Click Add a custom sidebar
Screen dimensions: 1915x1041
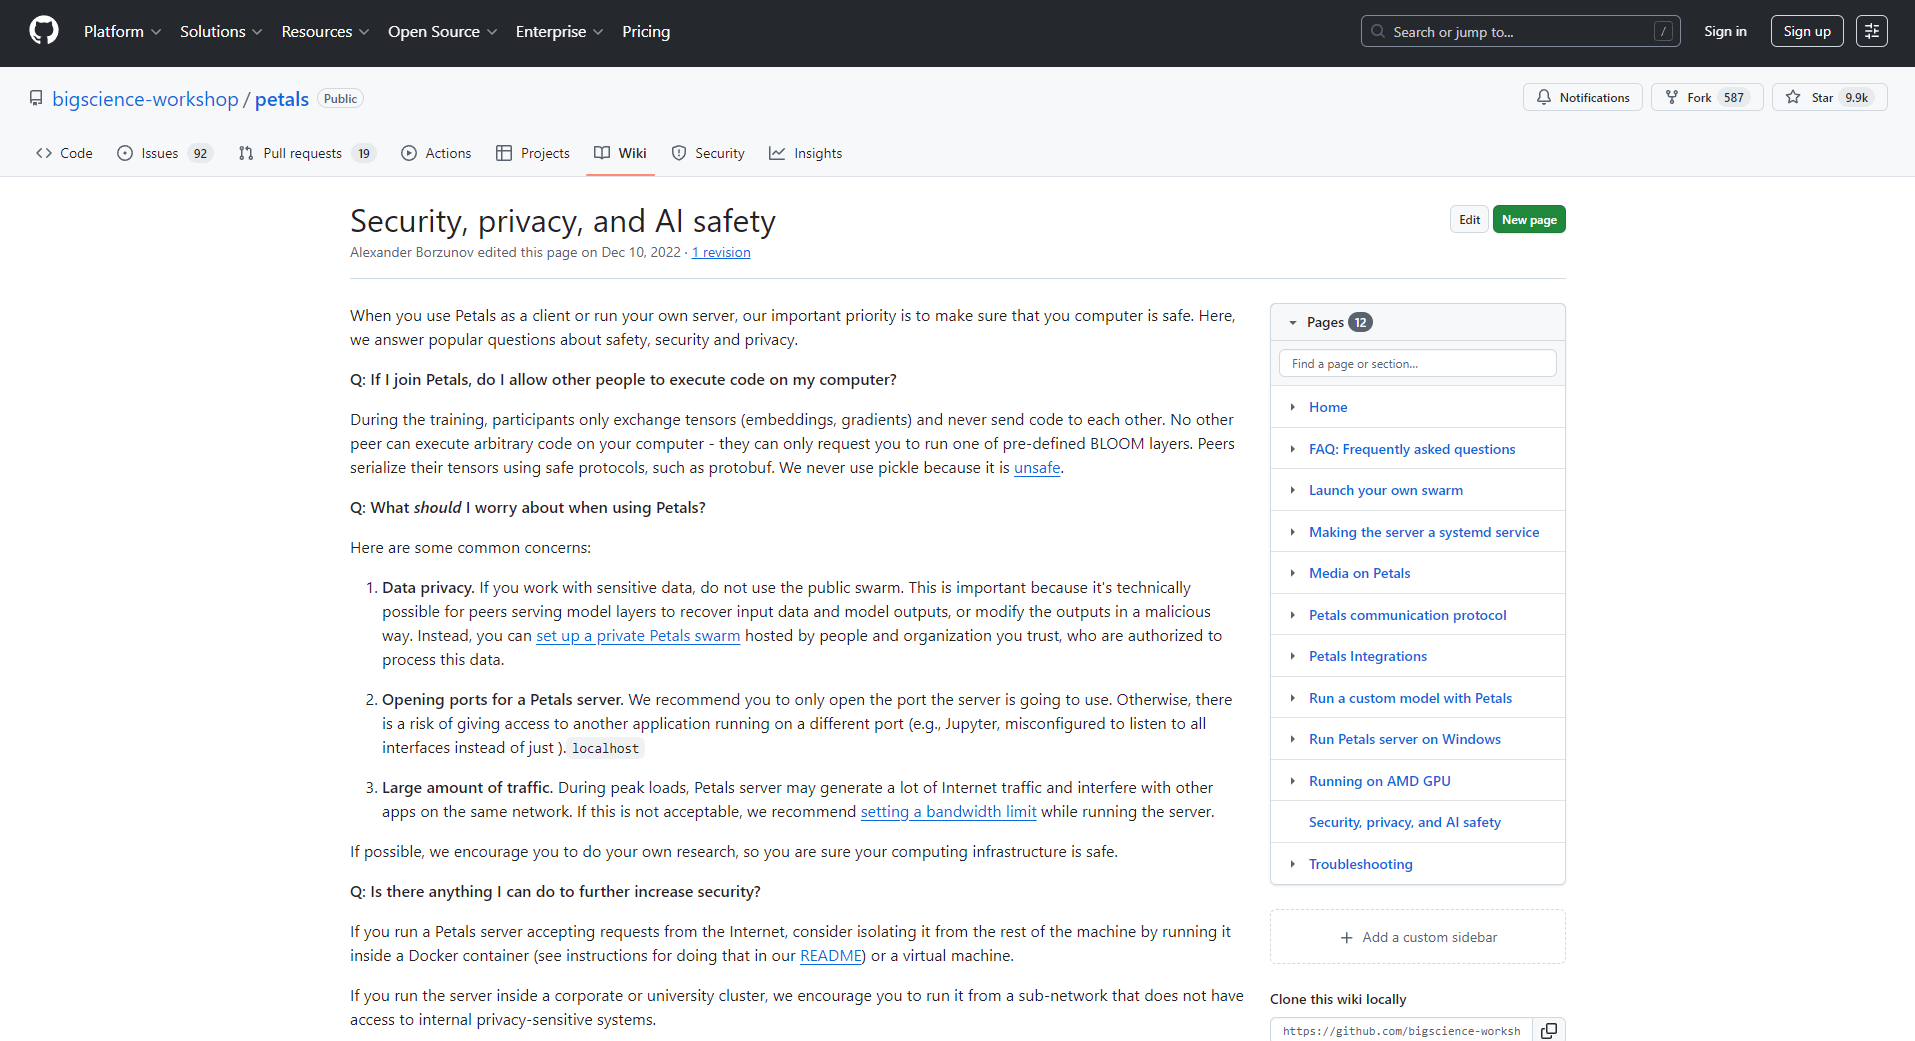point(1417,937)
